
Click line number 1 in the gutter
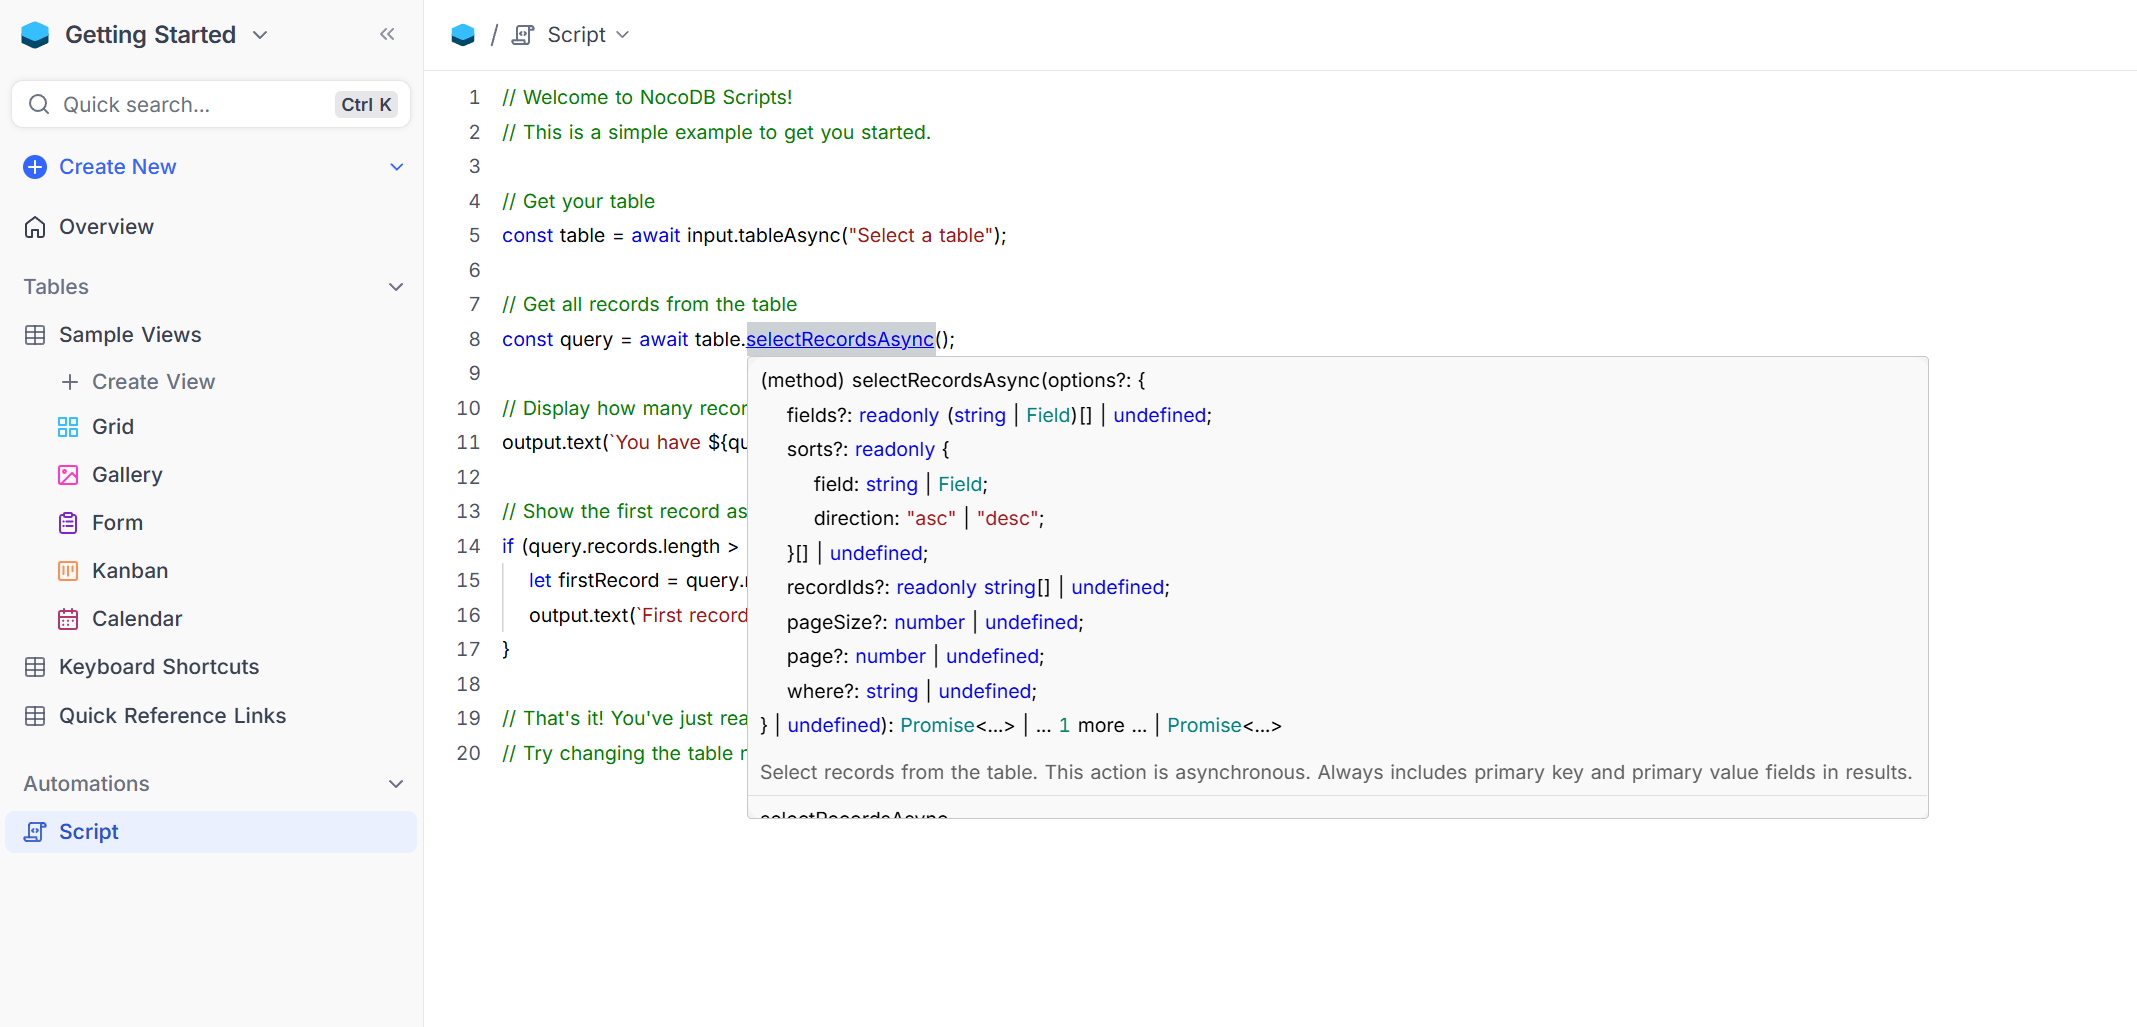click(474, 97)
